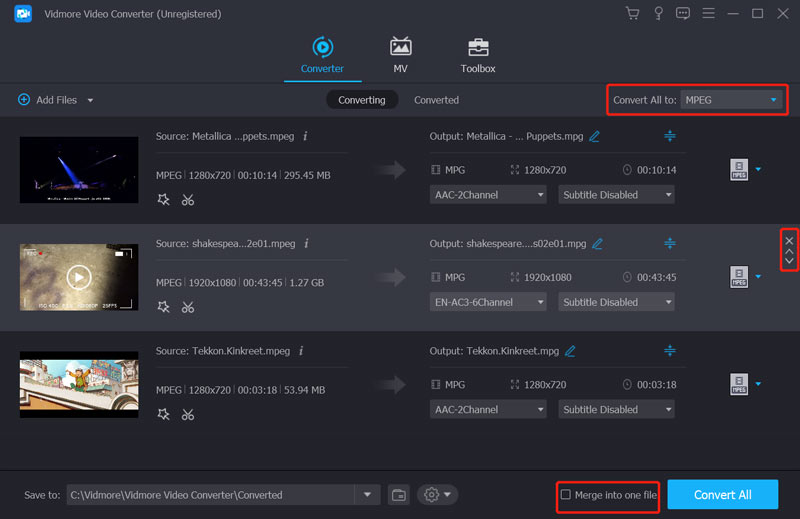Click the Convert All button
The width and height of the screenshot is (800, 519).
coord(722,495)
